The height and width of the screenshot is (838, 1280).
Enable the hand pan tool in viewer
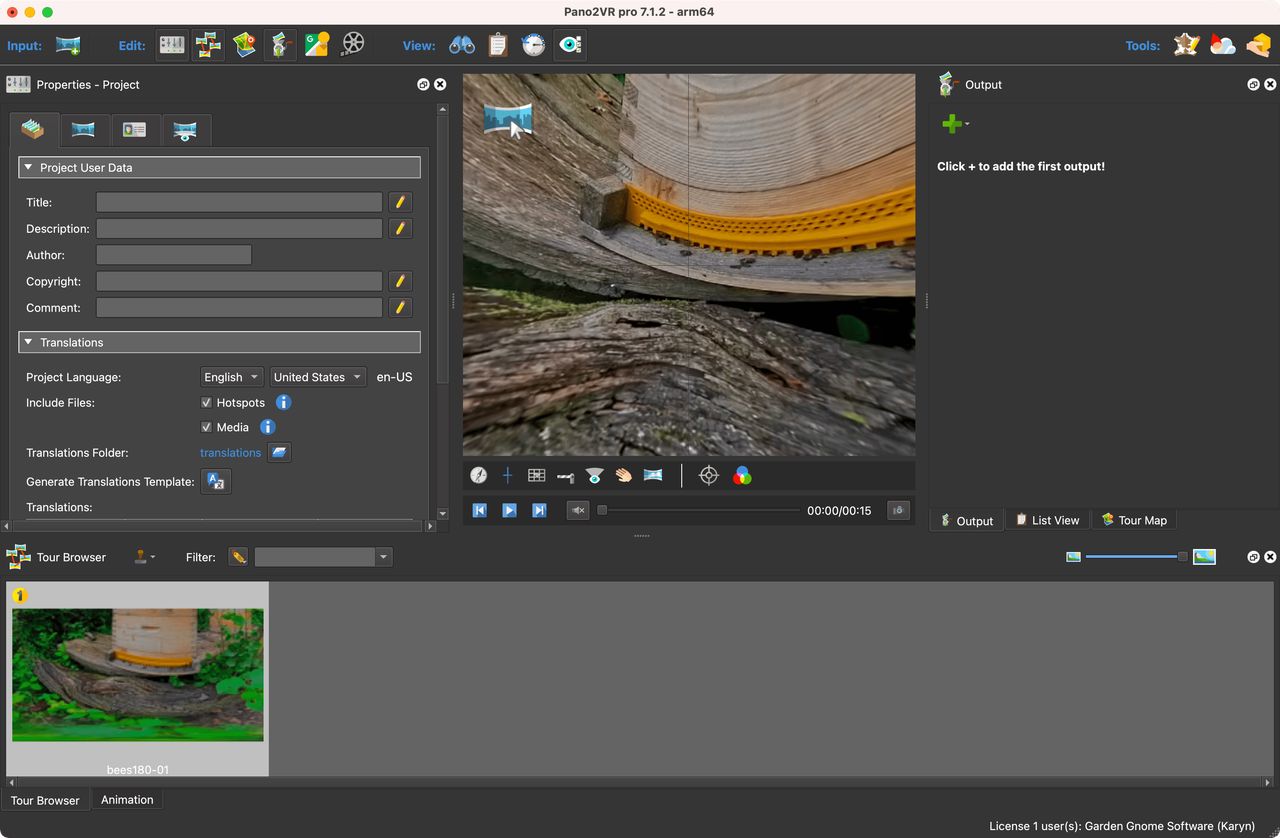tap(623, 475)
